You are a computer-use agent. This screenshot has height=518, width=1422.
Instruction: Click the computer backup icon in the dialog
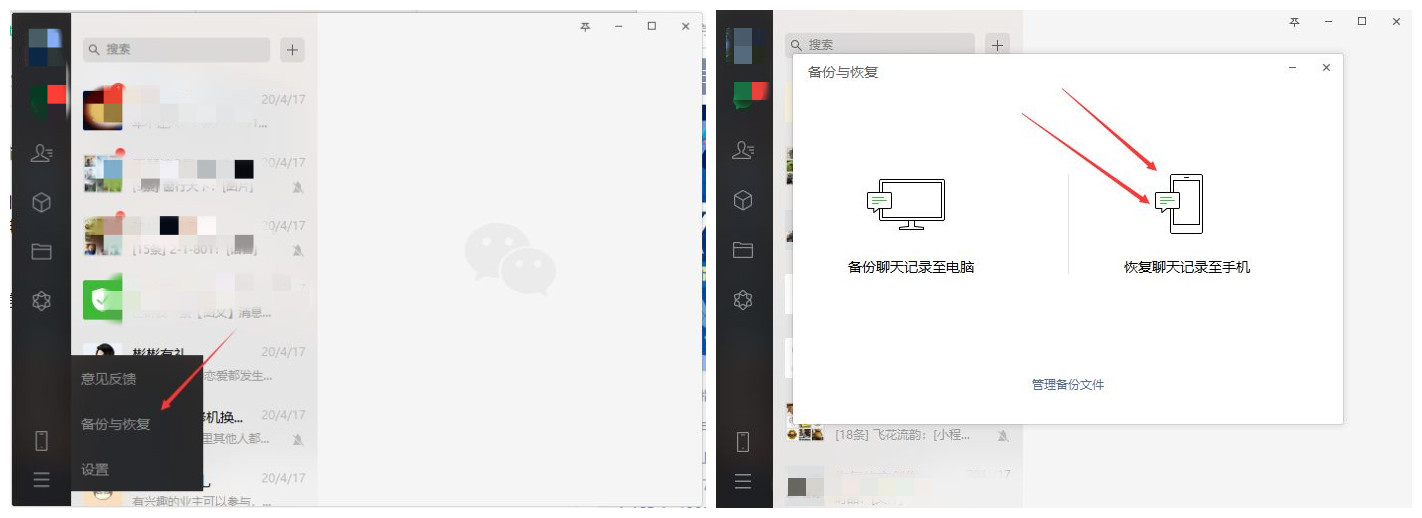pyautogui.click(x=906, y=204)
